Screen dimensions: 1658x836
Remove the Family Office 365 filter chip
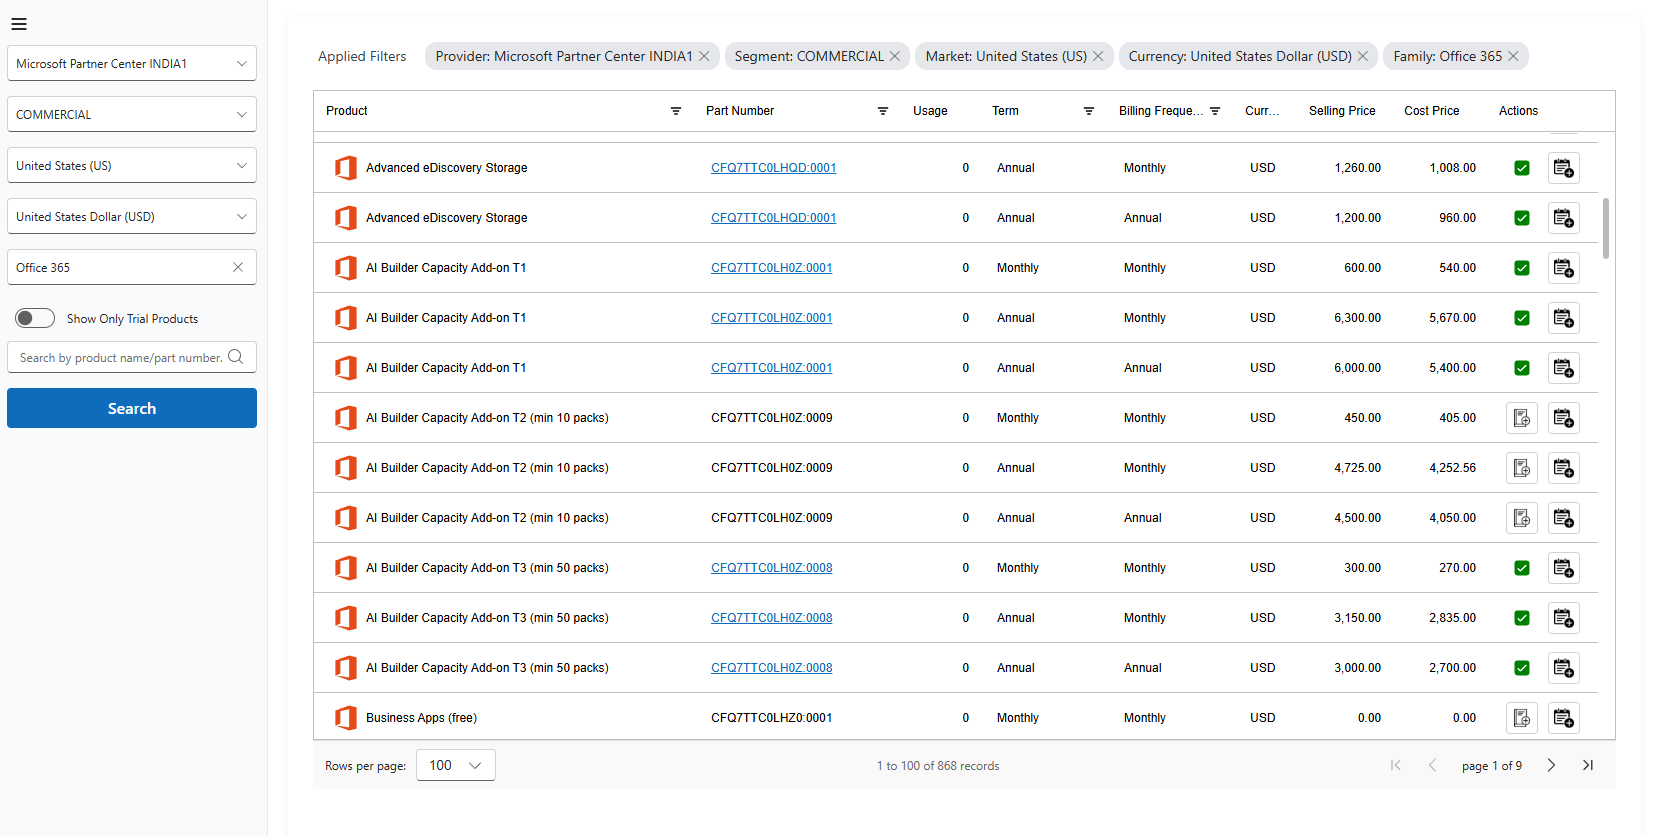1513,56
